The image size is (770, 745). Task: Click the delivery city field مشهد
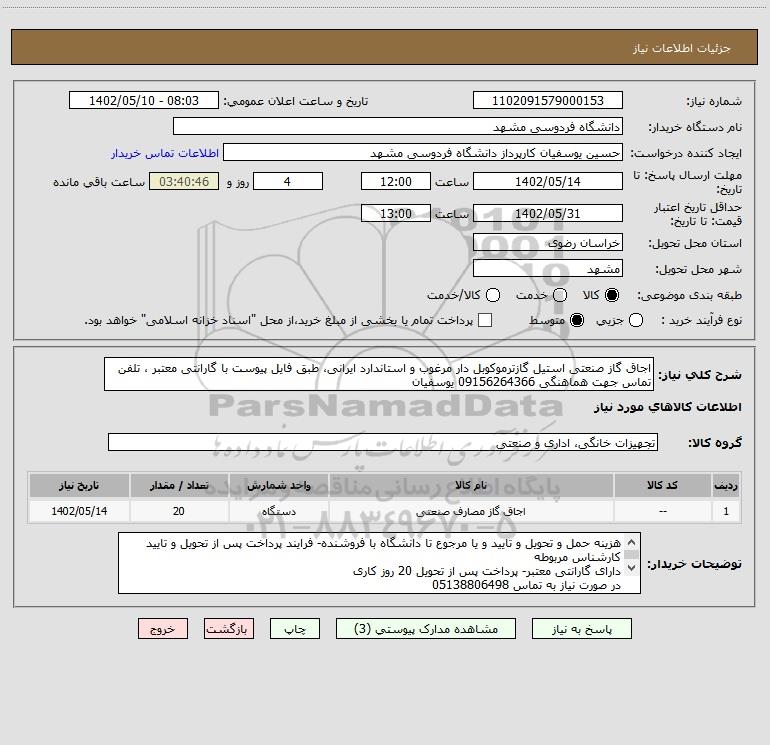tap(548, 269)
